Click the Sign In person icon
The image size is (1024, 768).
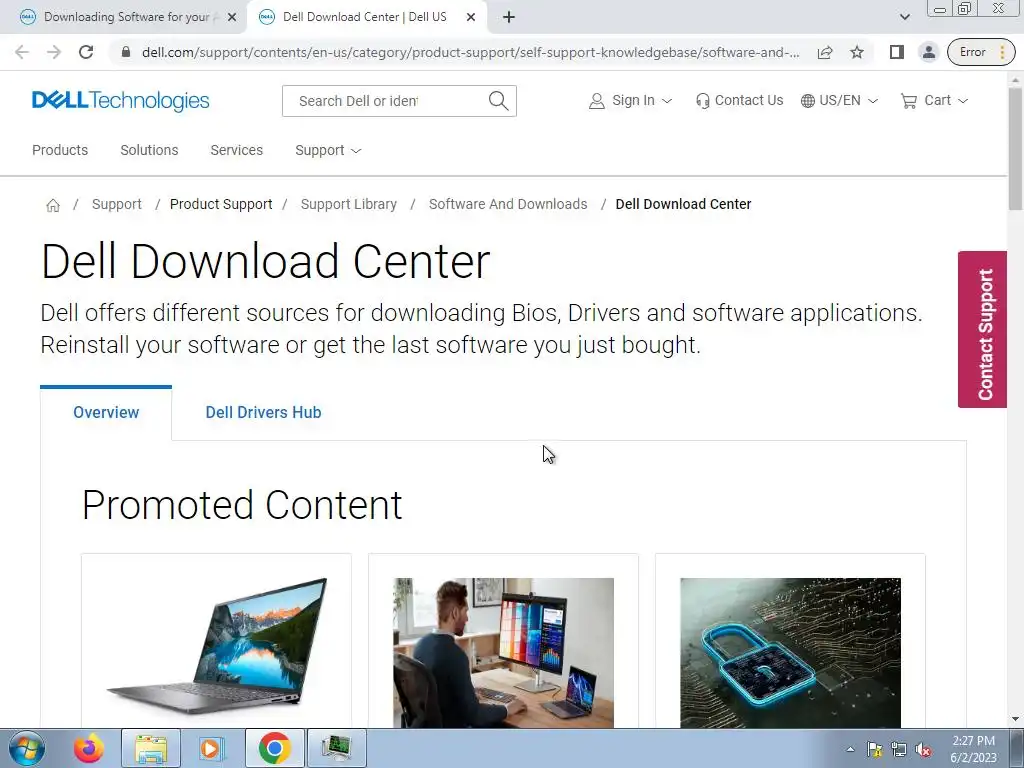596,101
